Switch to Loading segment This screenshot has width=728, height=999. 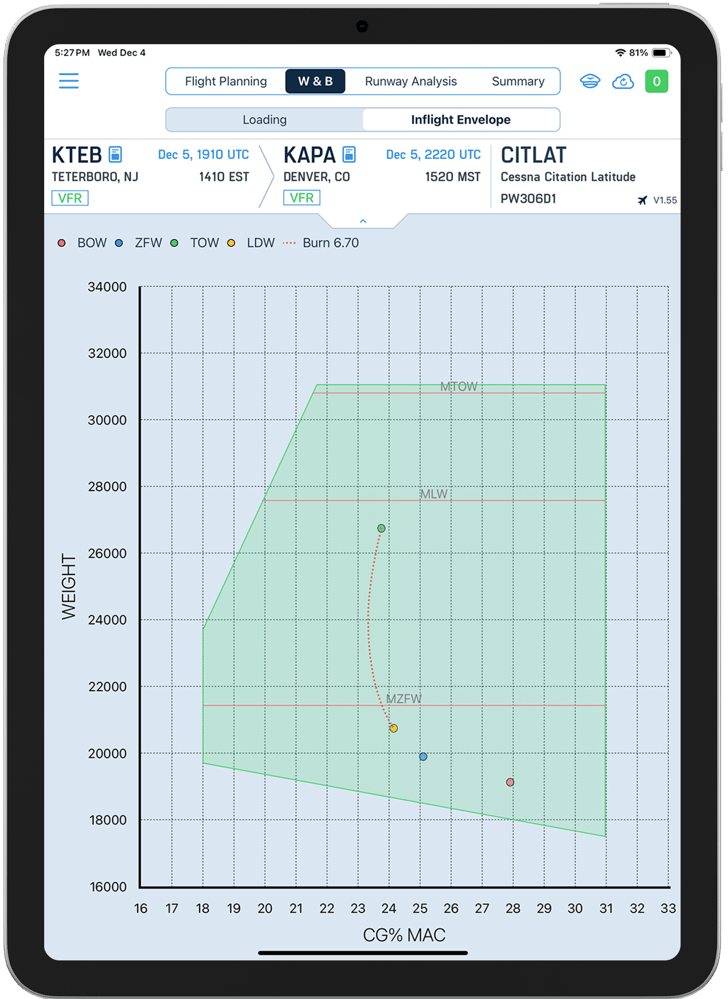pyautogui.click(x=264, y=120)
